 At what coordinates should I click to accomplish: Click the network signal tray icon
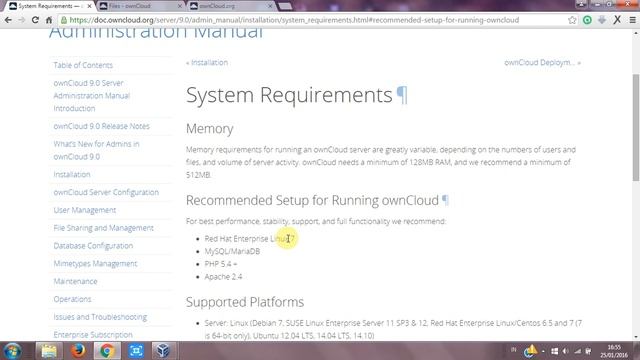coord(578,351)
